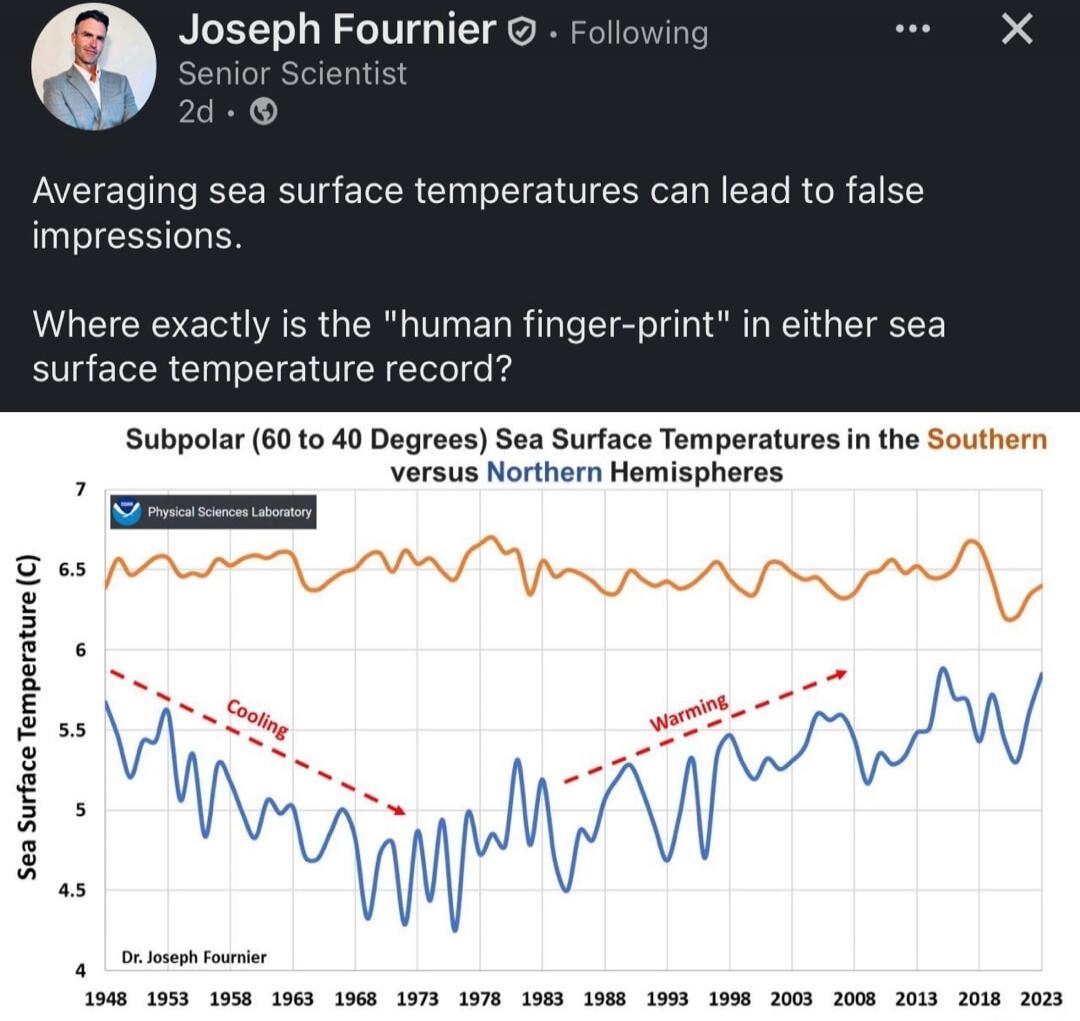Click the red Warming trend arrow
The height and width of the screenshot is (1021, 1080).
(x=706, y=726)
